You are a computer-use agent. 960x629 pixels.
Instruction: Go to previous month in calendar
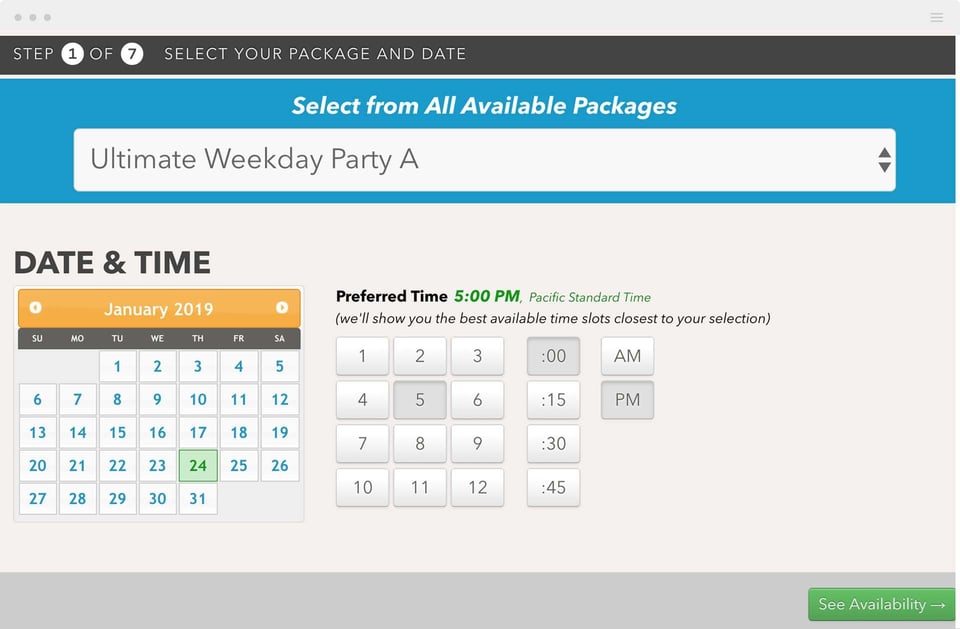click(x=36, y=308)
